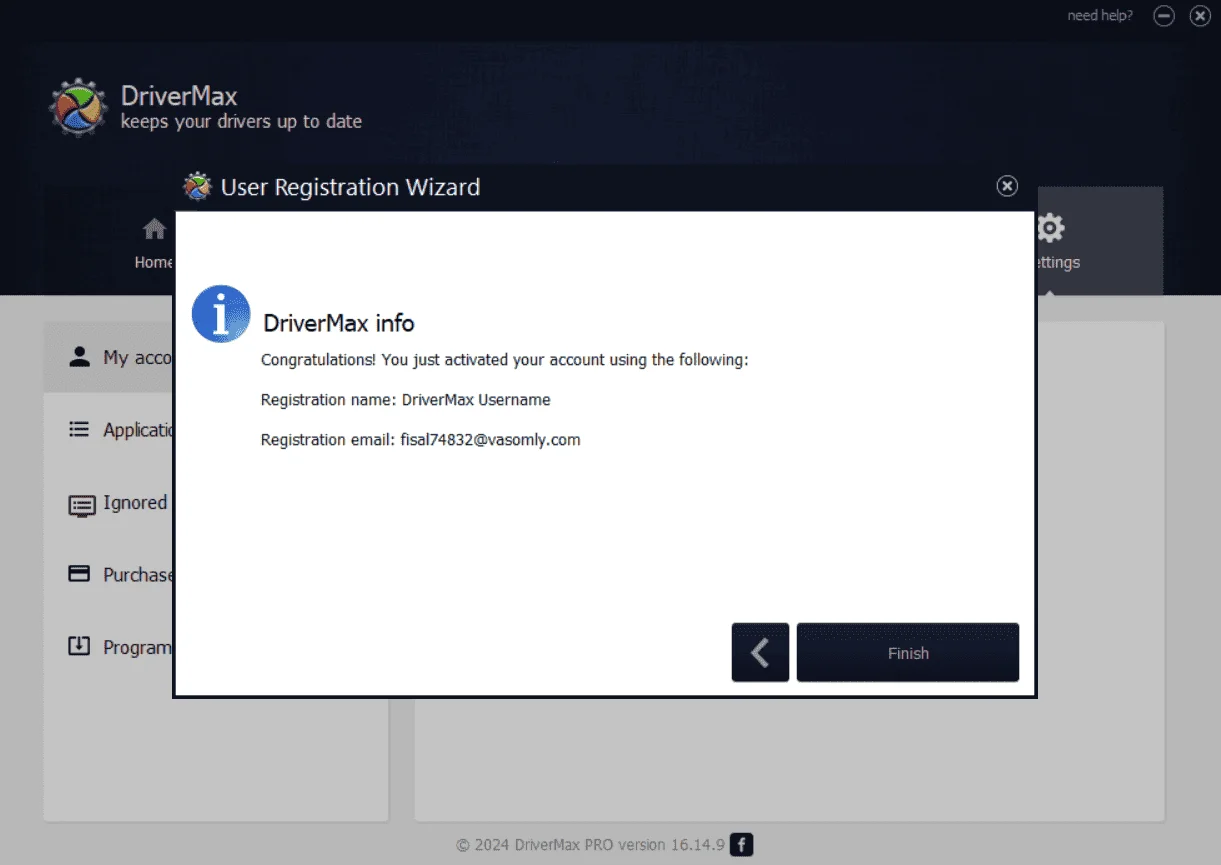
Task: Open the need help? link
Action: (x=1100, y=16)
